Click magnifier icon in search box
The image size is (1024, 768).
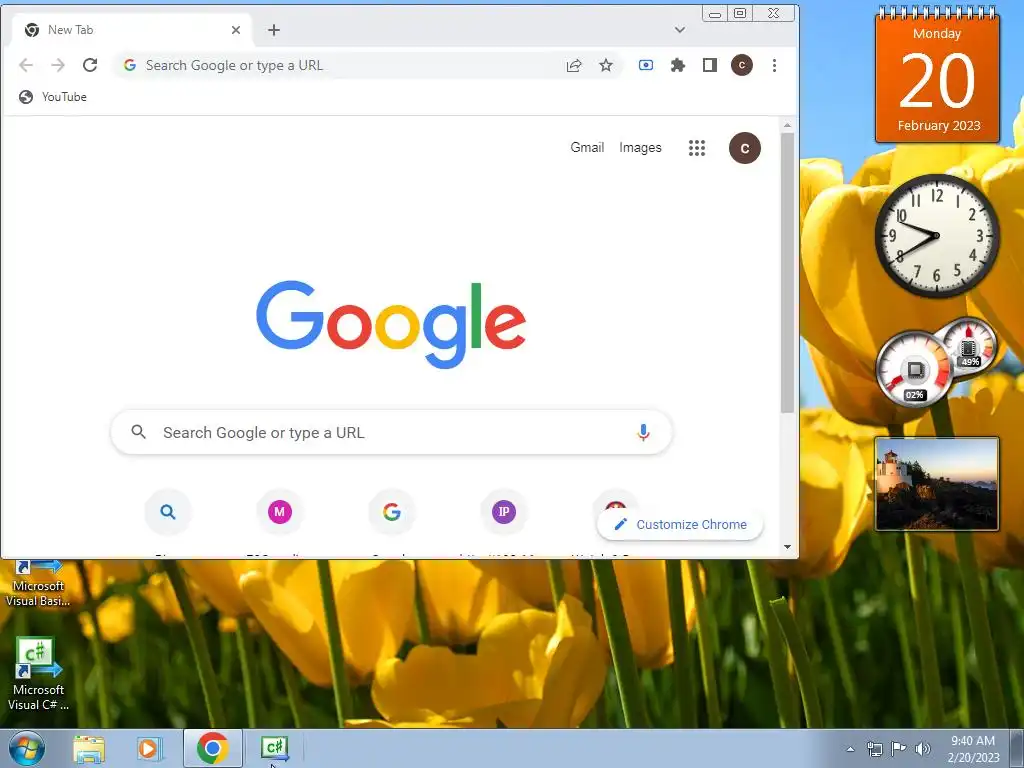[138, 432]
